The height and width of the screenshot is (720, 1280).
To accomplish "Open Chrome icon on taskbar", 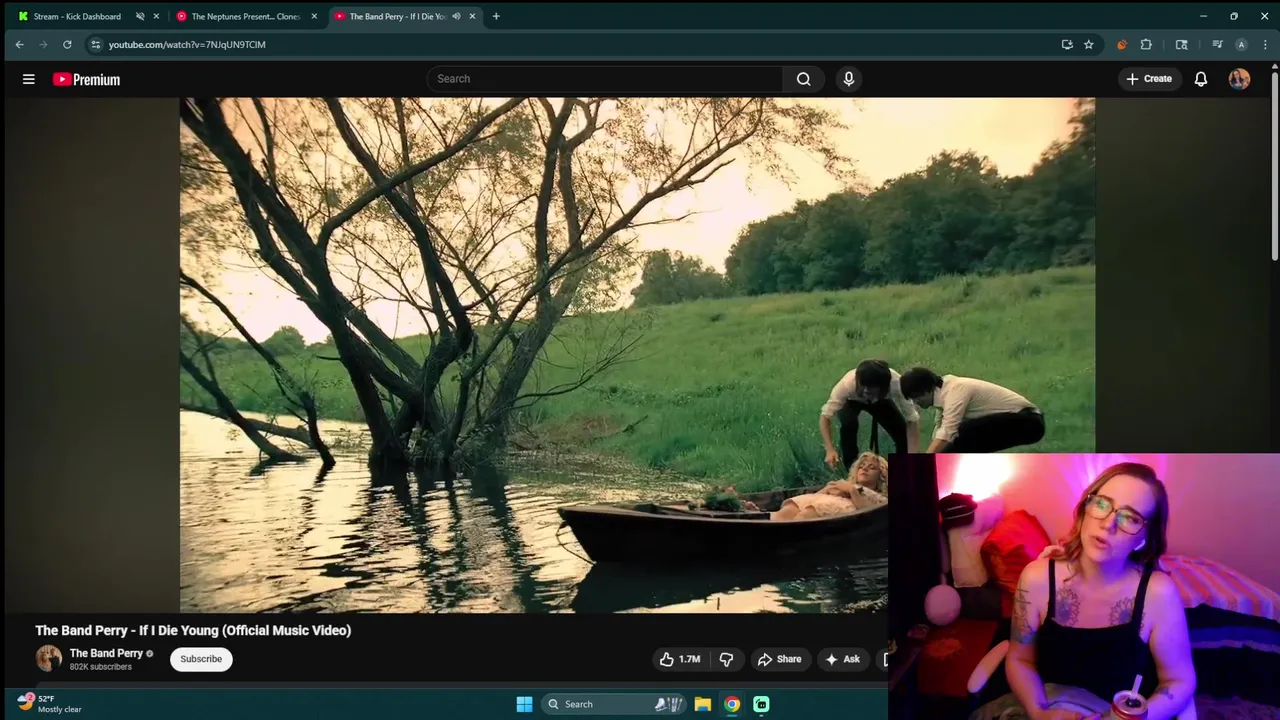I will (732, 704).
